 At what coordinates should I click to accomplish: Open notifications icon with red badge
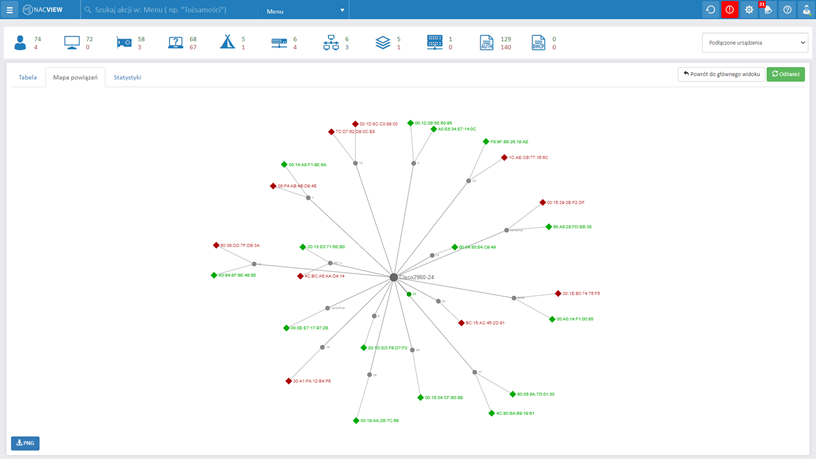[x=768, y=10]
